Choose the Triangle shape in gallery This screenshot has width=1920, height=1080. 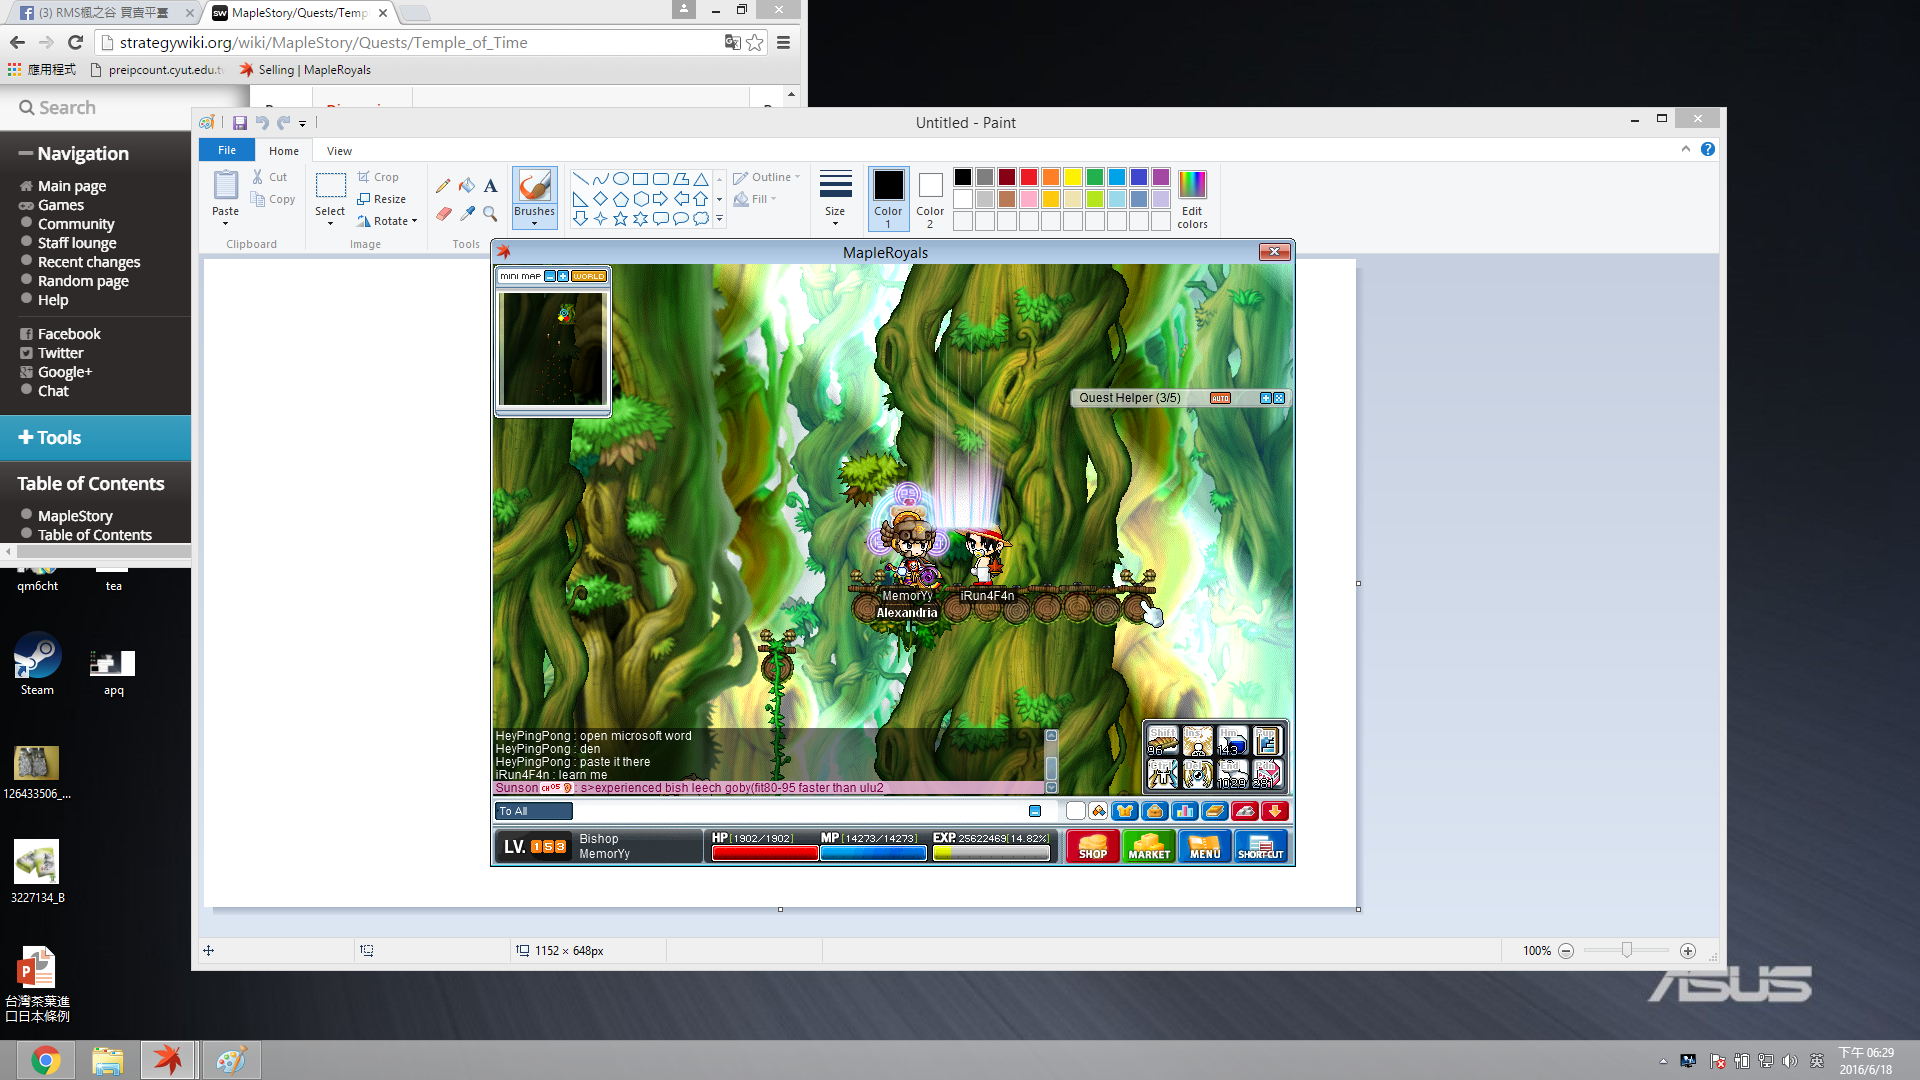[701, 179]
